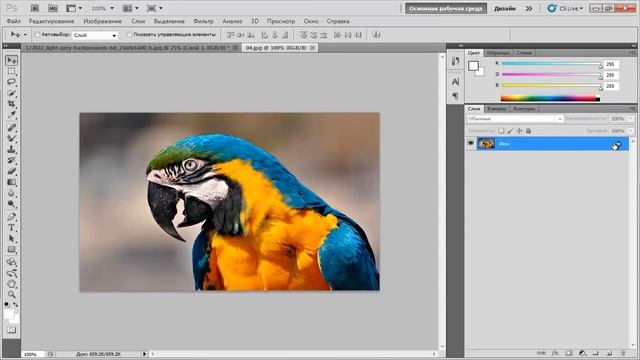Delete layer with trash icon
This screenshot has width=640, height=360.
[x=623, y=353]
